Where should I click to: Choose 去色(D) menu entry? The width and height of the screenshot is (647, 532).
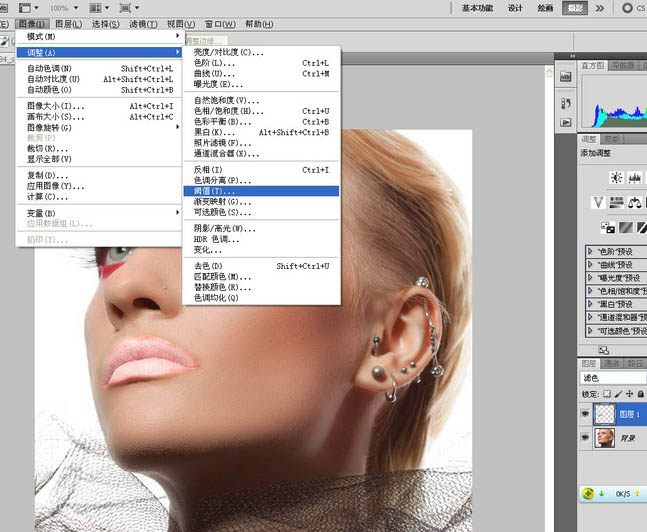(261, 266)
